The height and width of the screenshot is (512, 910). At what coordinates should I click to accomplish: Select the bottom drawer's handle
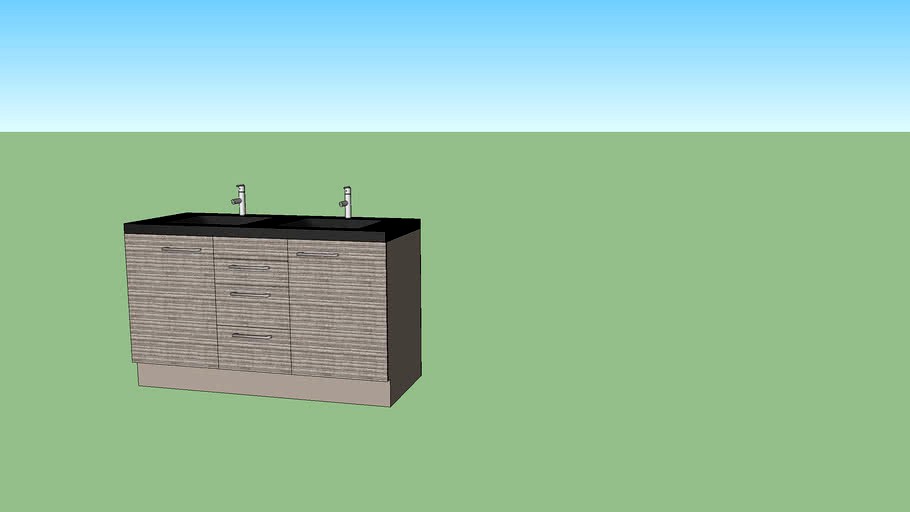click(x=252, y=336)
